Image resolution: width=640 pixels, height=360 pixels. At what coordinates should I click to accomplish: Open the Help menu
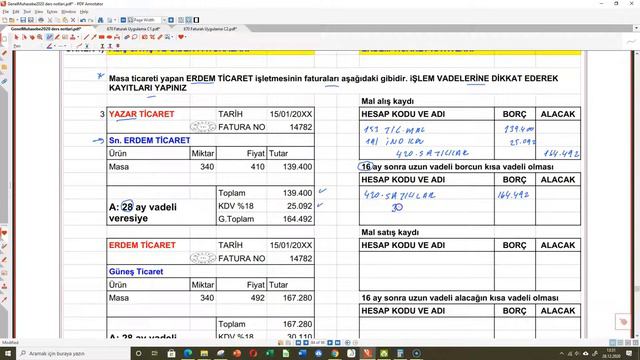click(x=84, y=12)
